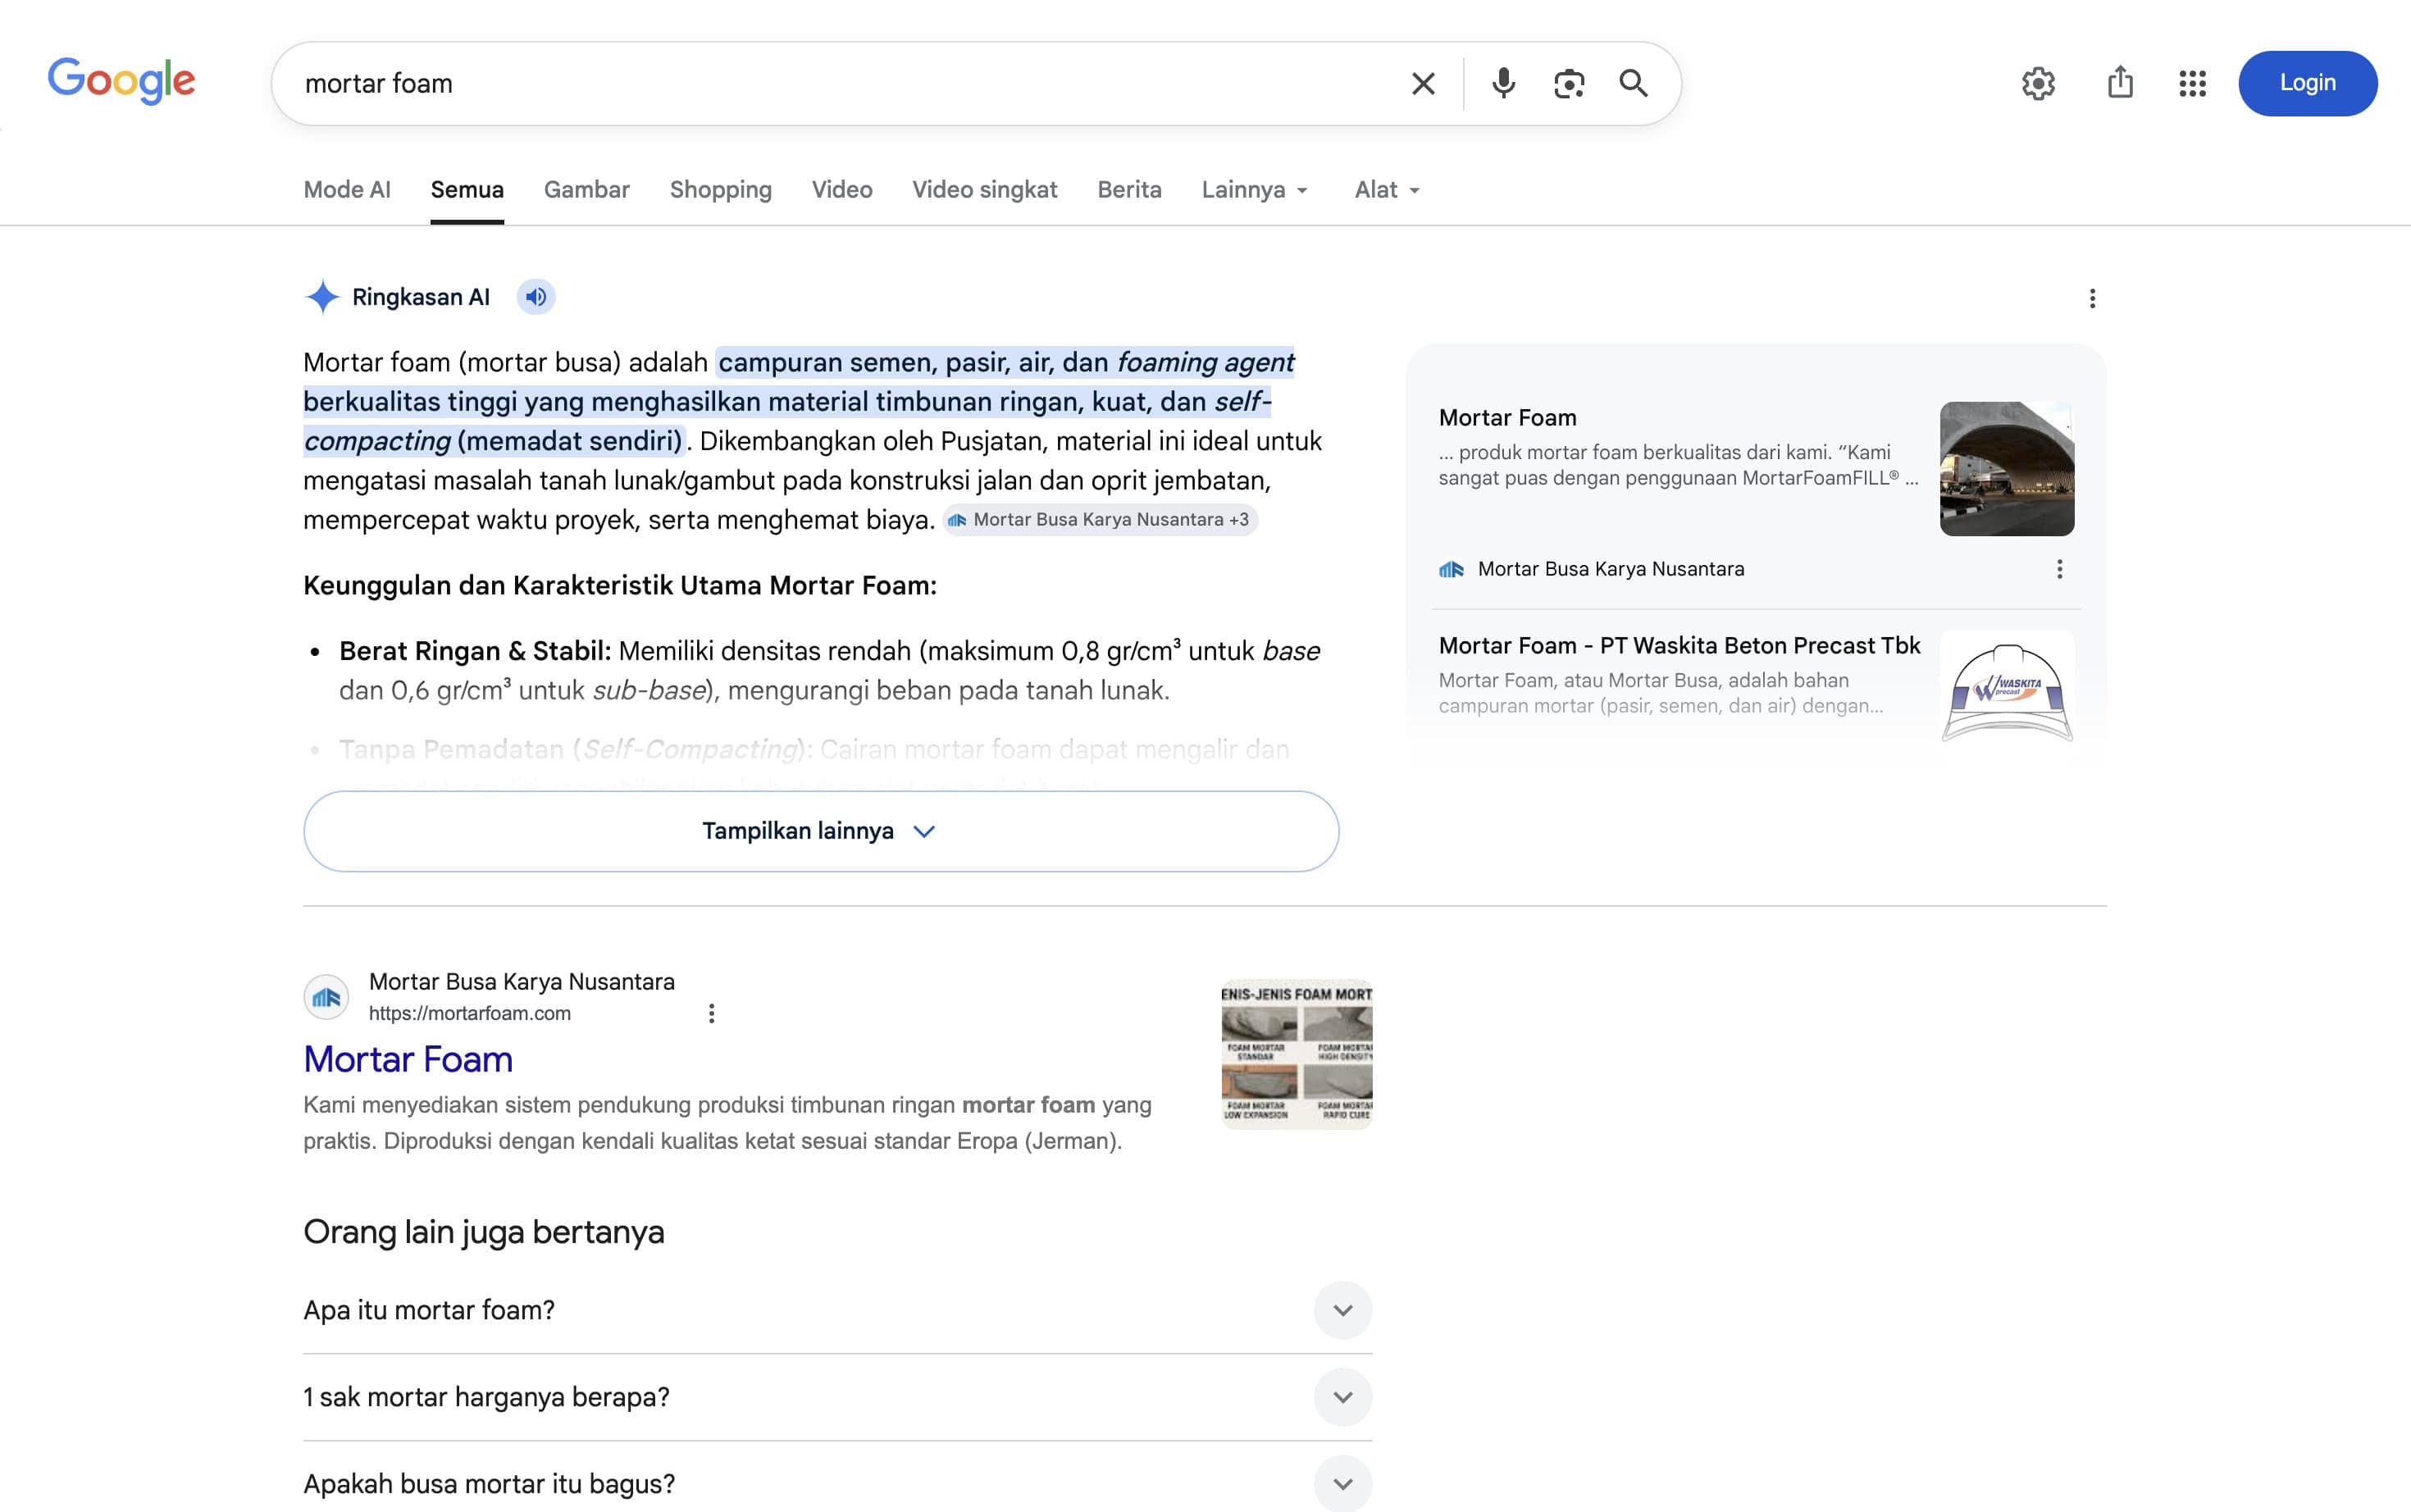This screenshot has width=2411, height=1512.
Task: Click Mortar Busa Karya Nusantara site name above URL
Action: [x=521, y=982]
